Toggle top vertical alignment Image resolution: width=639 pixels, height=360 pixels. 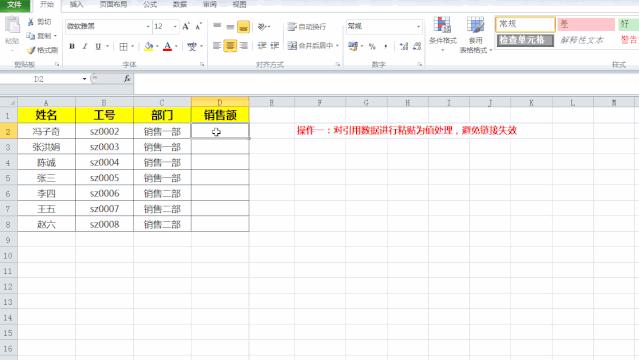(x=217, y=27)
